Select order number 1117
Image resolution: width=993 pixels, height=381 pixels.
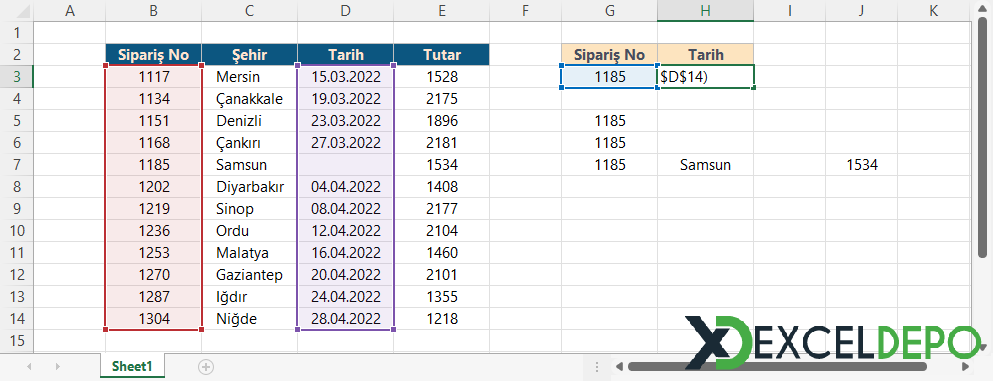click(153, 77)
